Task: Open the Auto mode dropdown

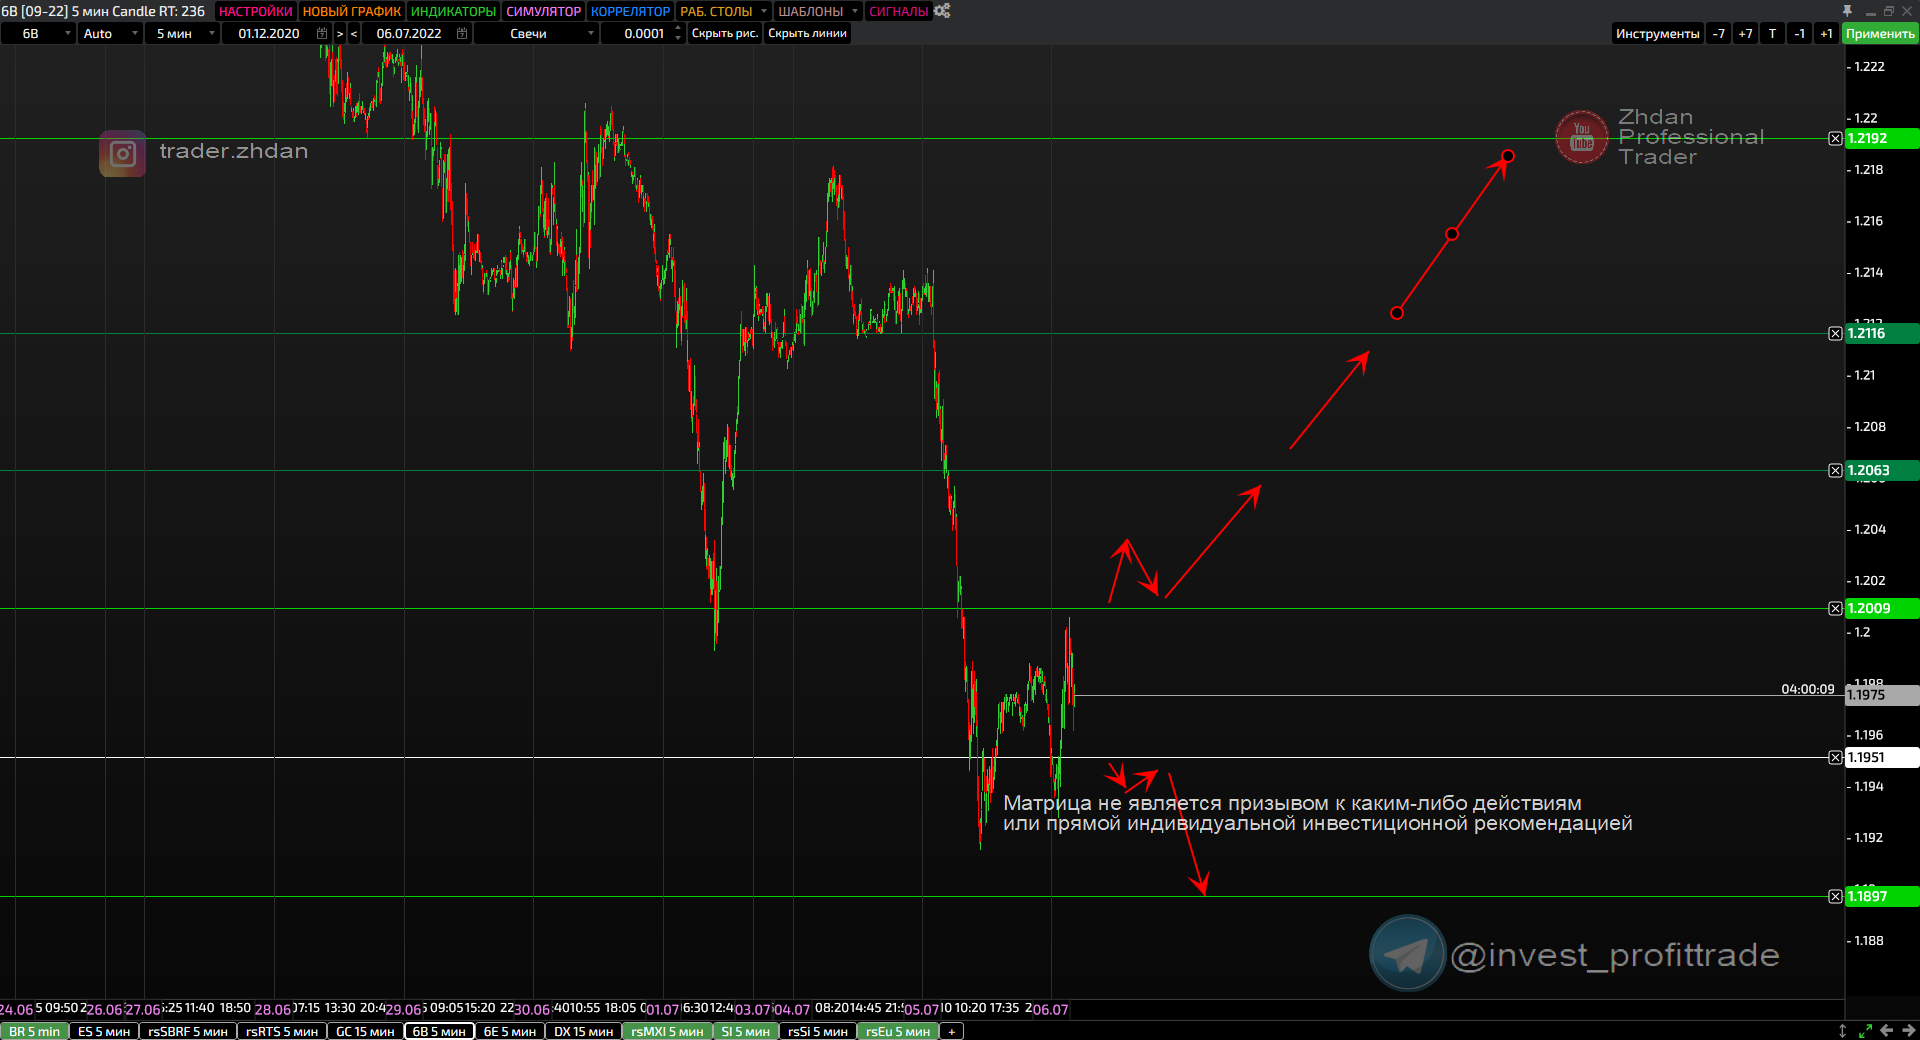Action: point(110,33)
